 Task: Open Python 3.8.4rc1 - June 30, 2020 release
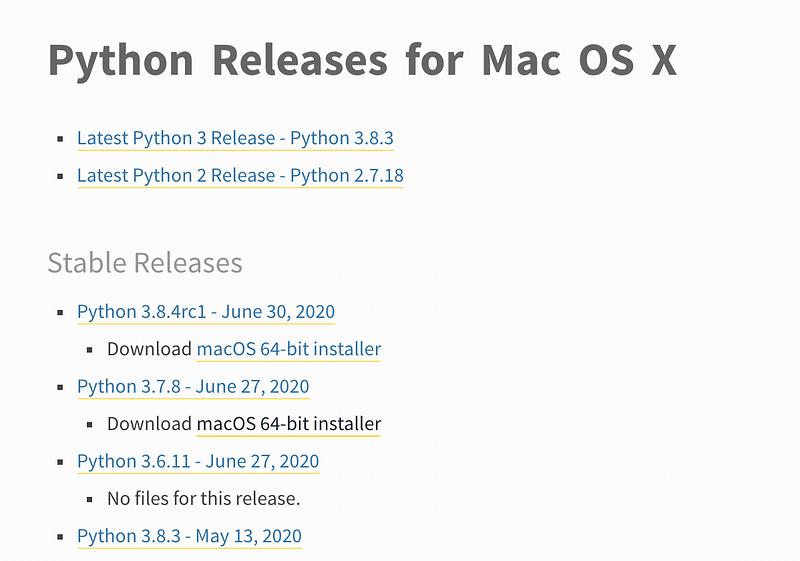(x=206, y=312)
